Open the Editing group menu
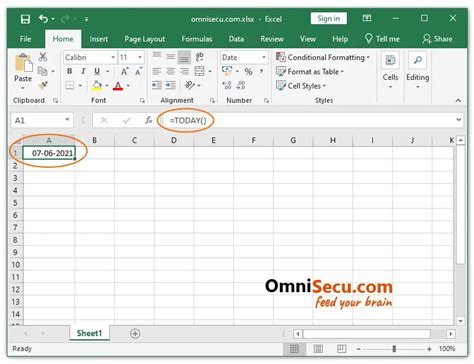This screenshot has height=364, width=474. click(x=417, y=71)
